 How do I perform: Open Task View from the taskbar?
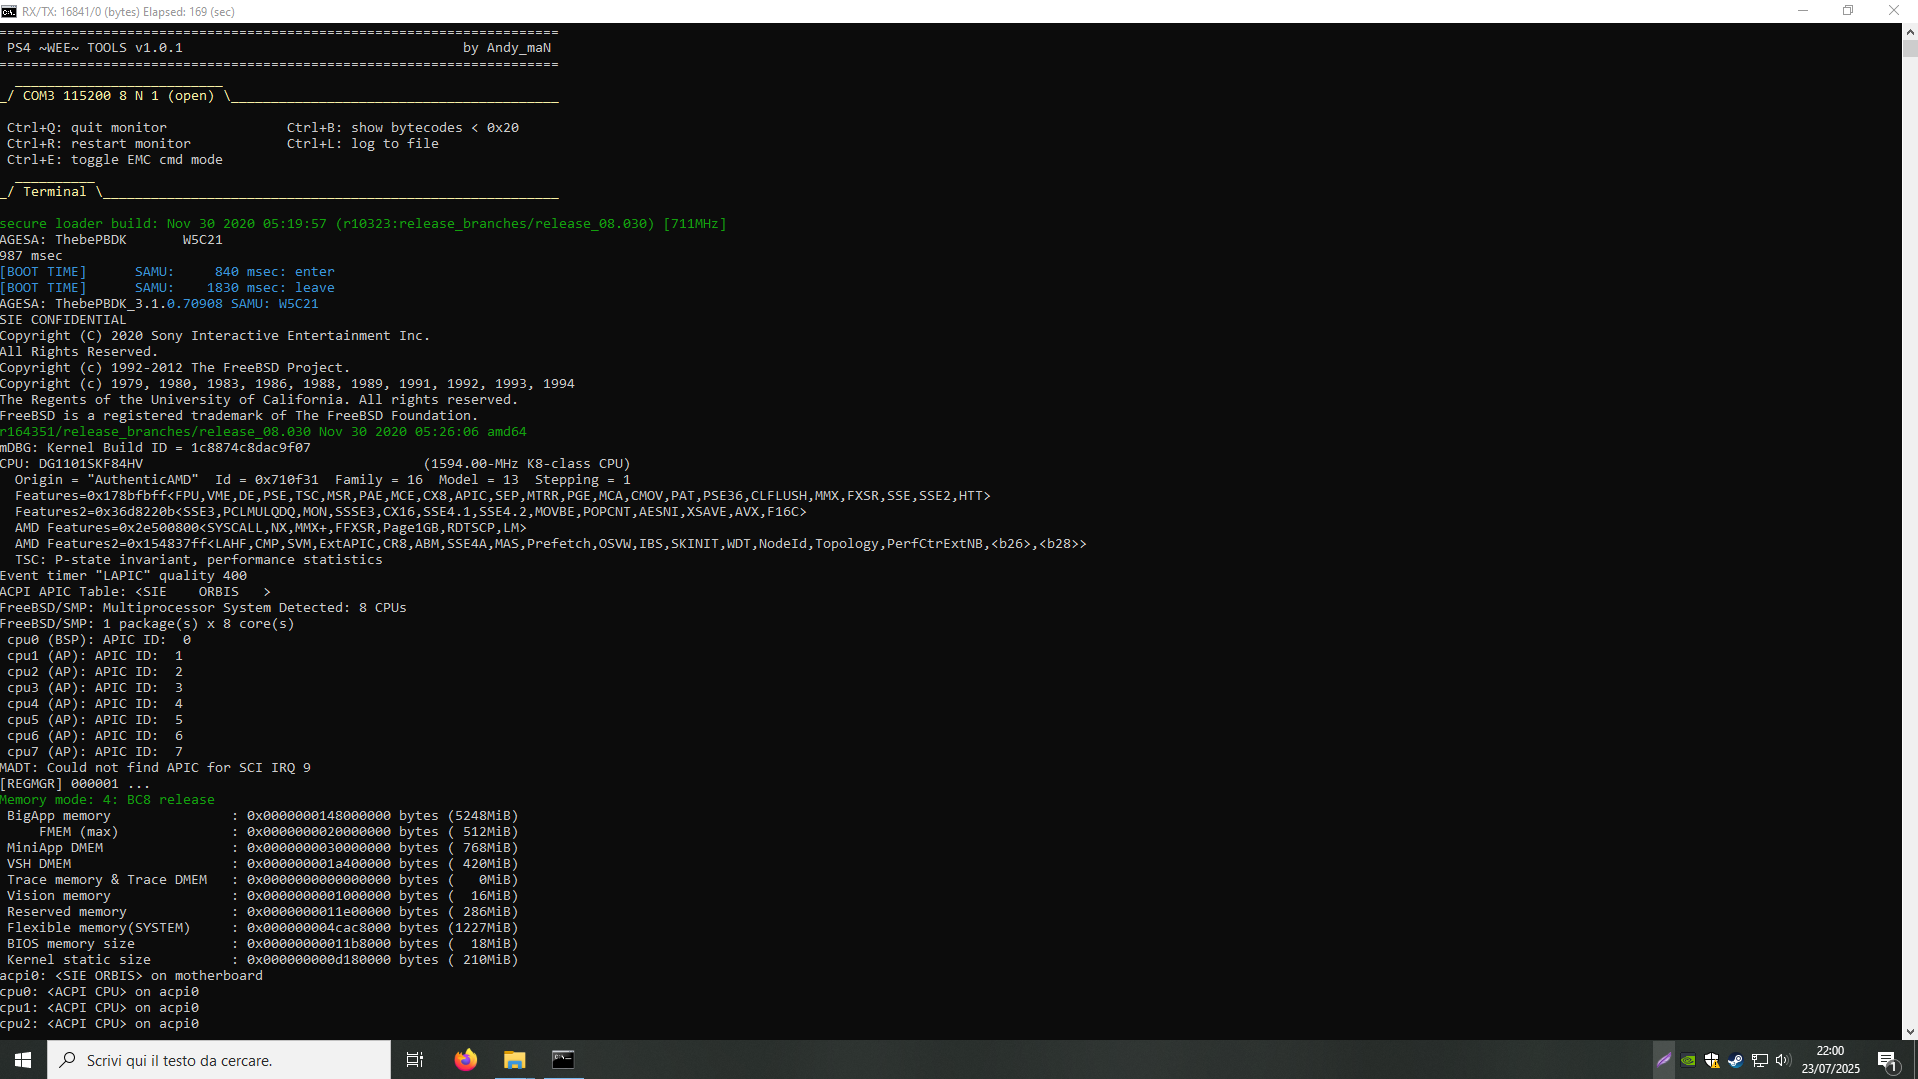click(414, 1060)
